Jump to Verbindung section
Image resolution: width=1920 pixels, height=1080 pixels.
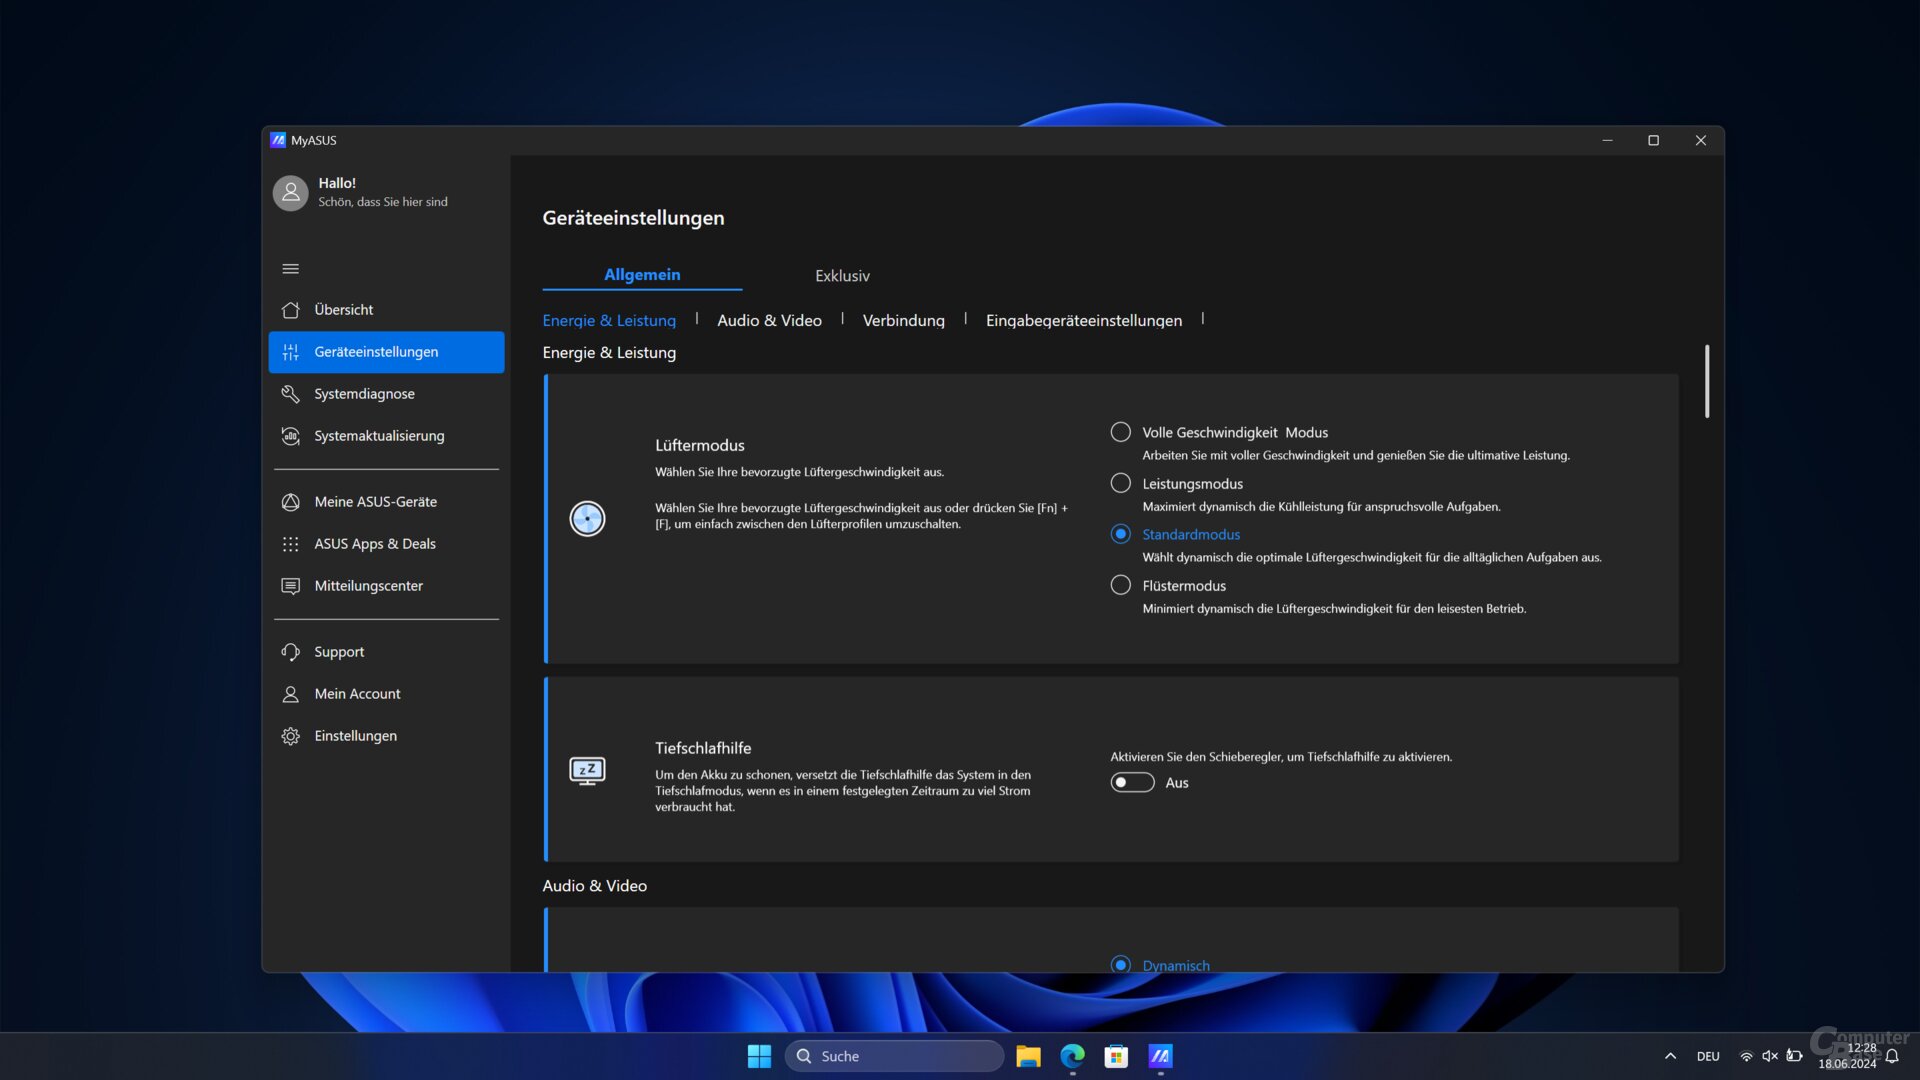903,320
